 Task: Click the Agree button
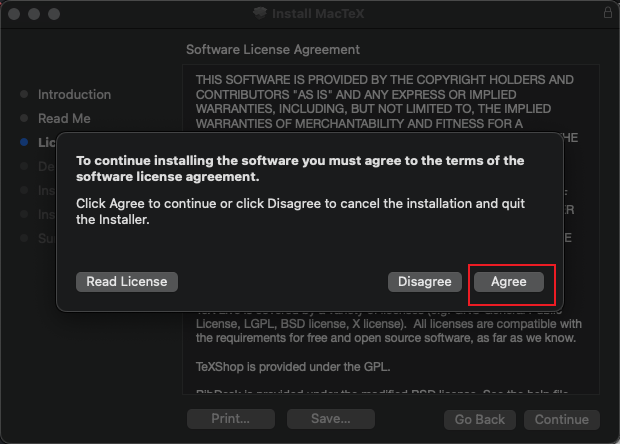click(x=508, y=282)
